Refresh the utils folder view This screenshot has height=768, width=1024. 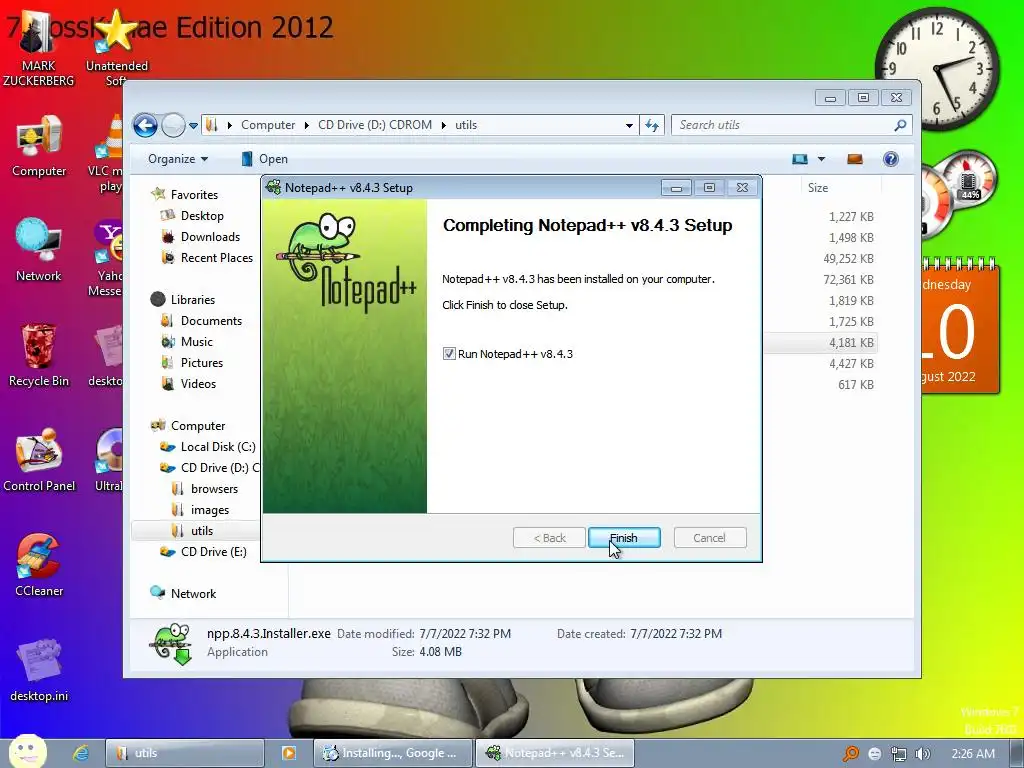(x=652, y=125)
